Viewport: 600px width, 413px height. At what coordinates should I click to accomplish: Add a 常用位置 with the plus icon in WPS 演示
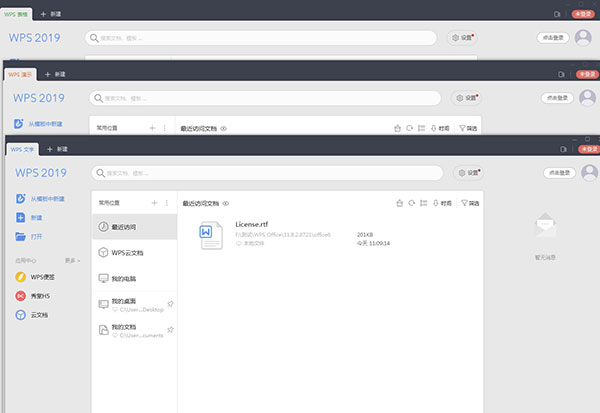(x=152, y=128)
